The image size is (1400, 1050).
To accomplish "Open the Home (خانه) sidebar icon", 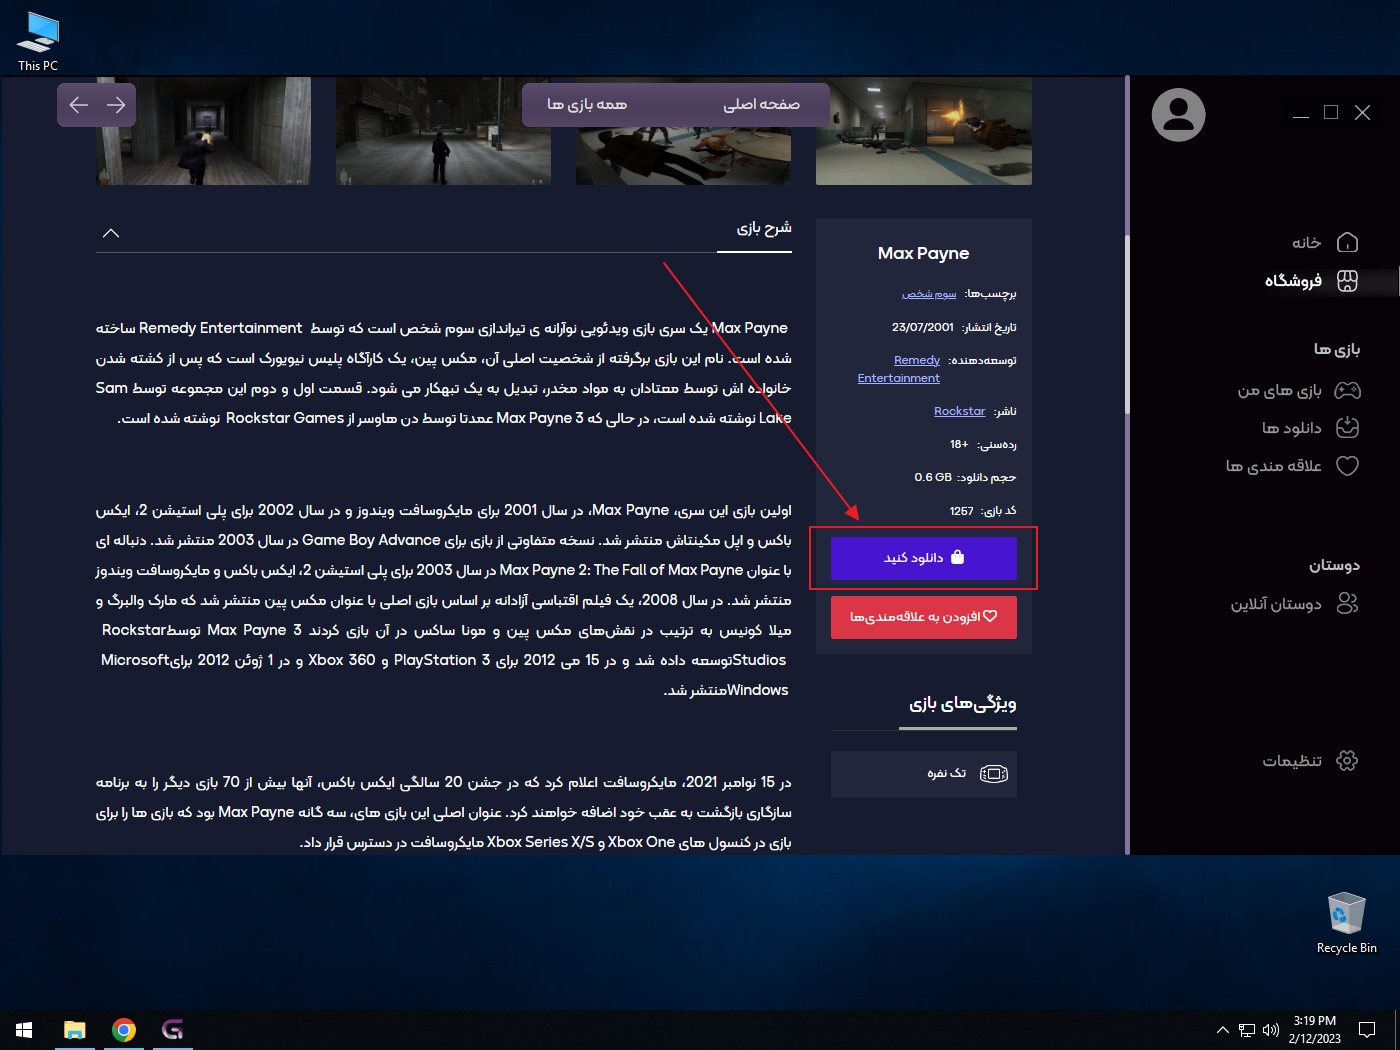I will (1347, 243).
